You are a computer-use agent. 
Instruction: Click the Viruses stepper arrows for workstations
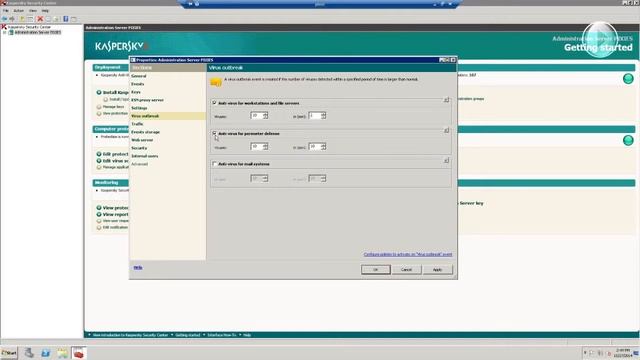click(265, 116)
